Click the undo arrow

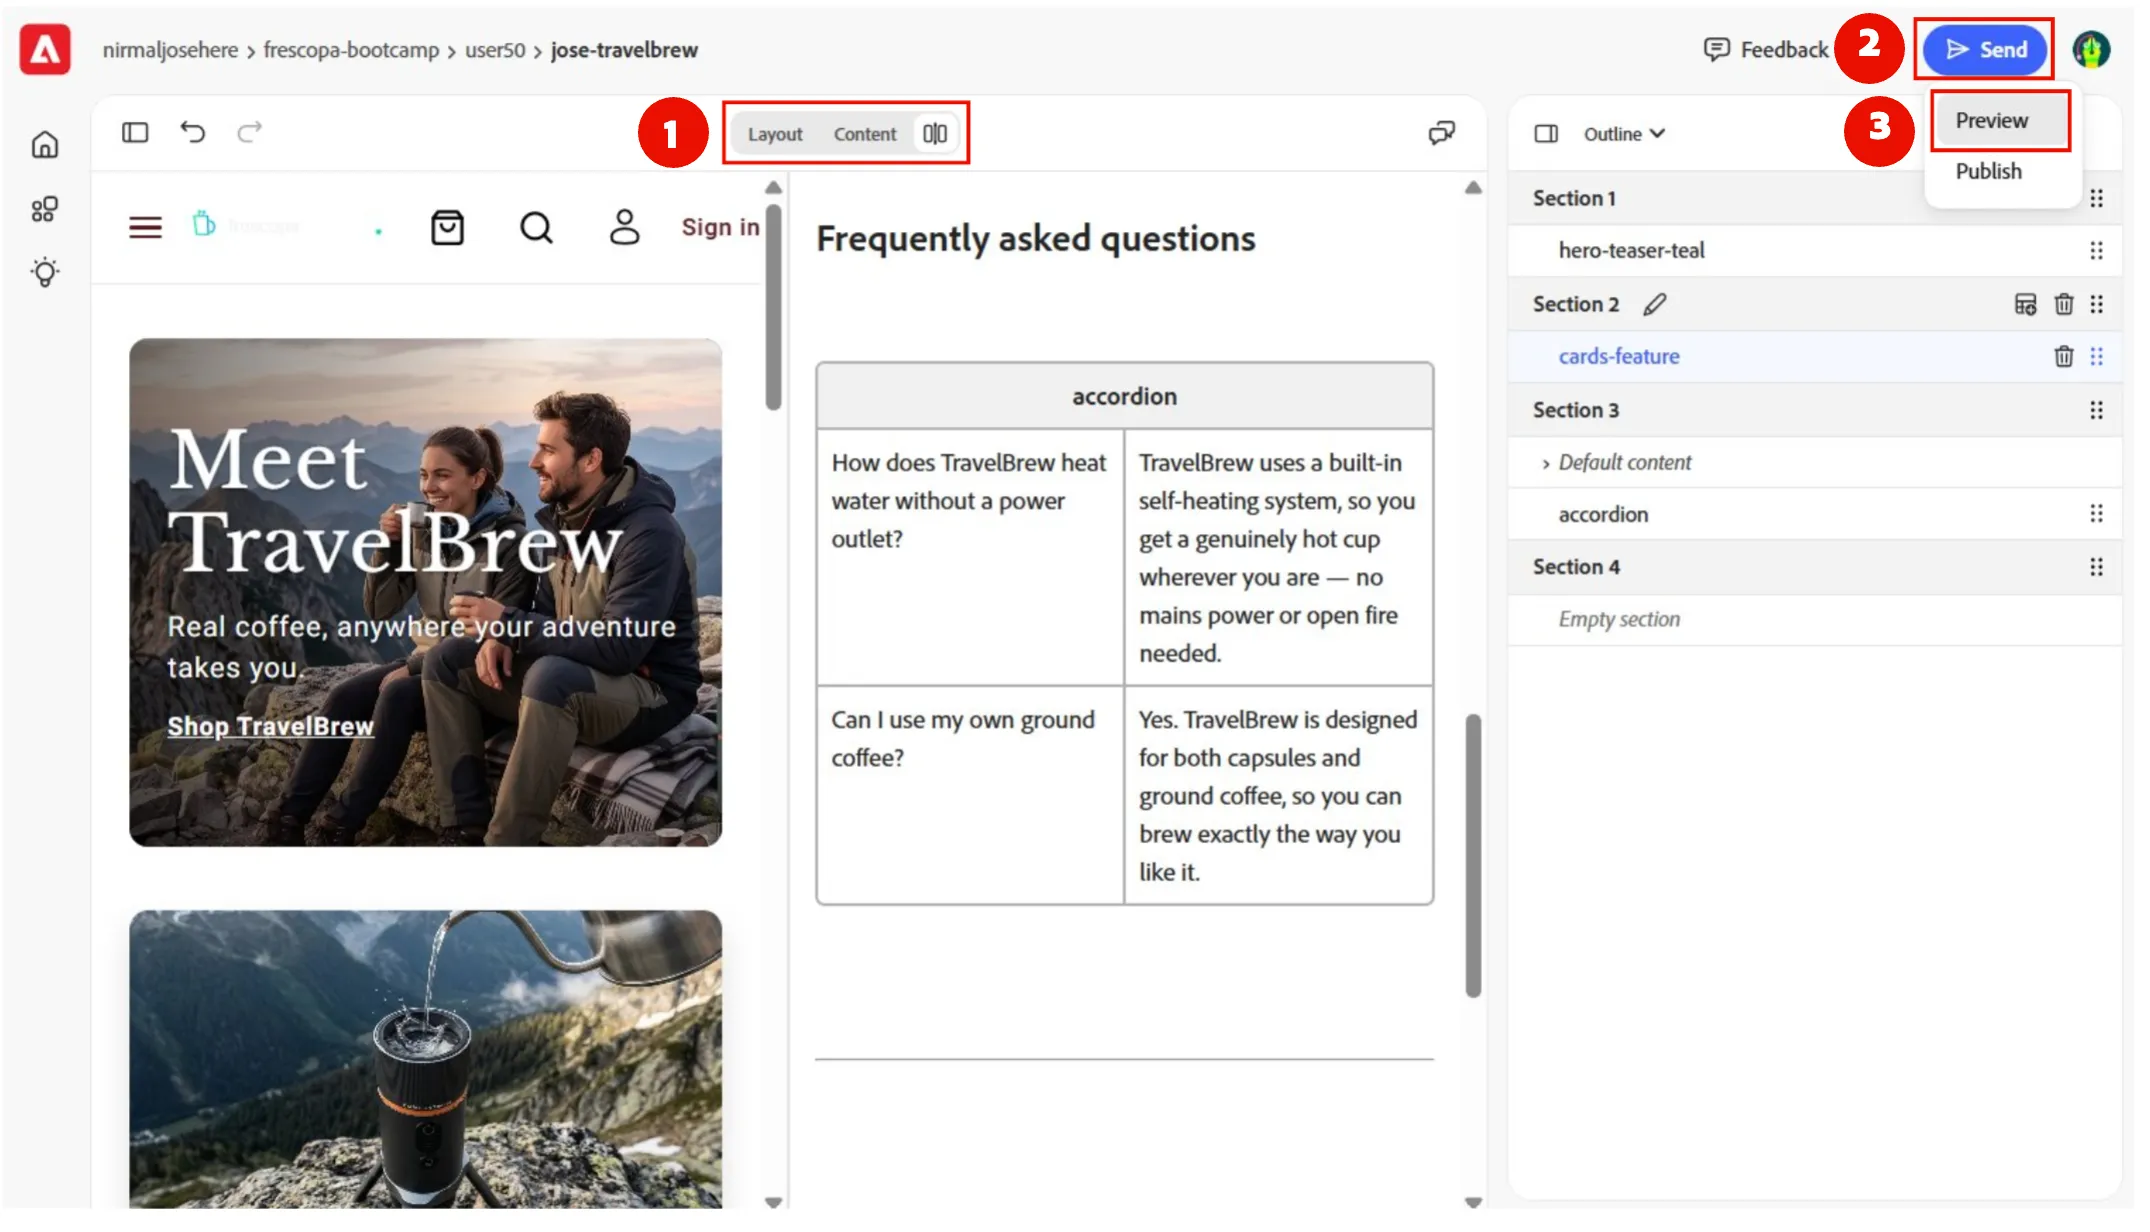pos(192,132)
